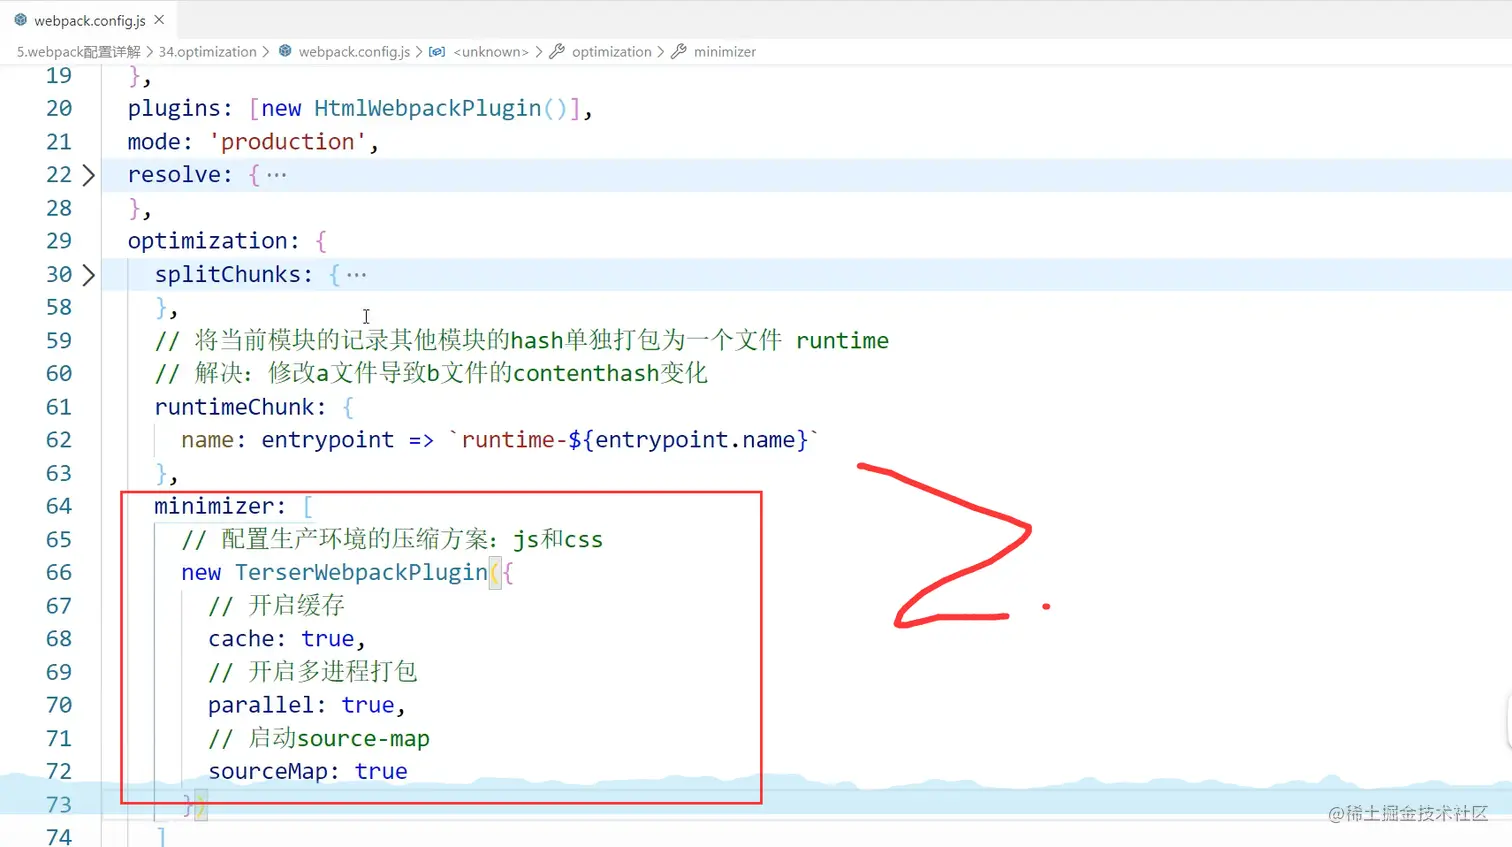Viewport: 1512px width, 847px height.
Task: Click the plugins property on line 20
Action: 173,108
